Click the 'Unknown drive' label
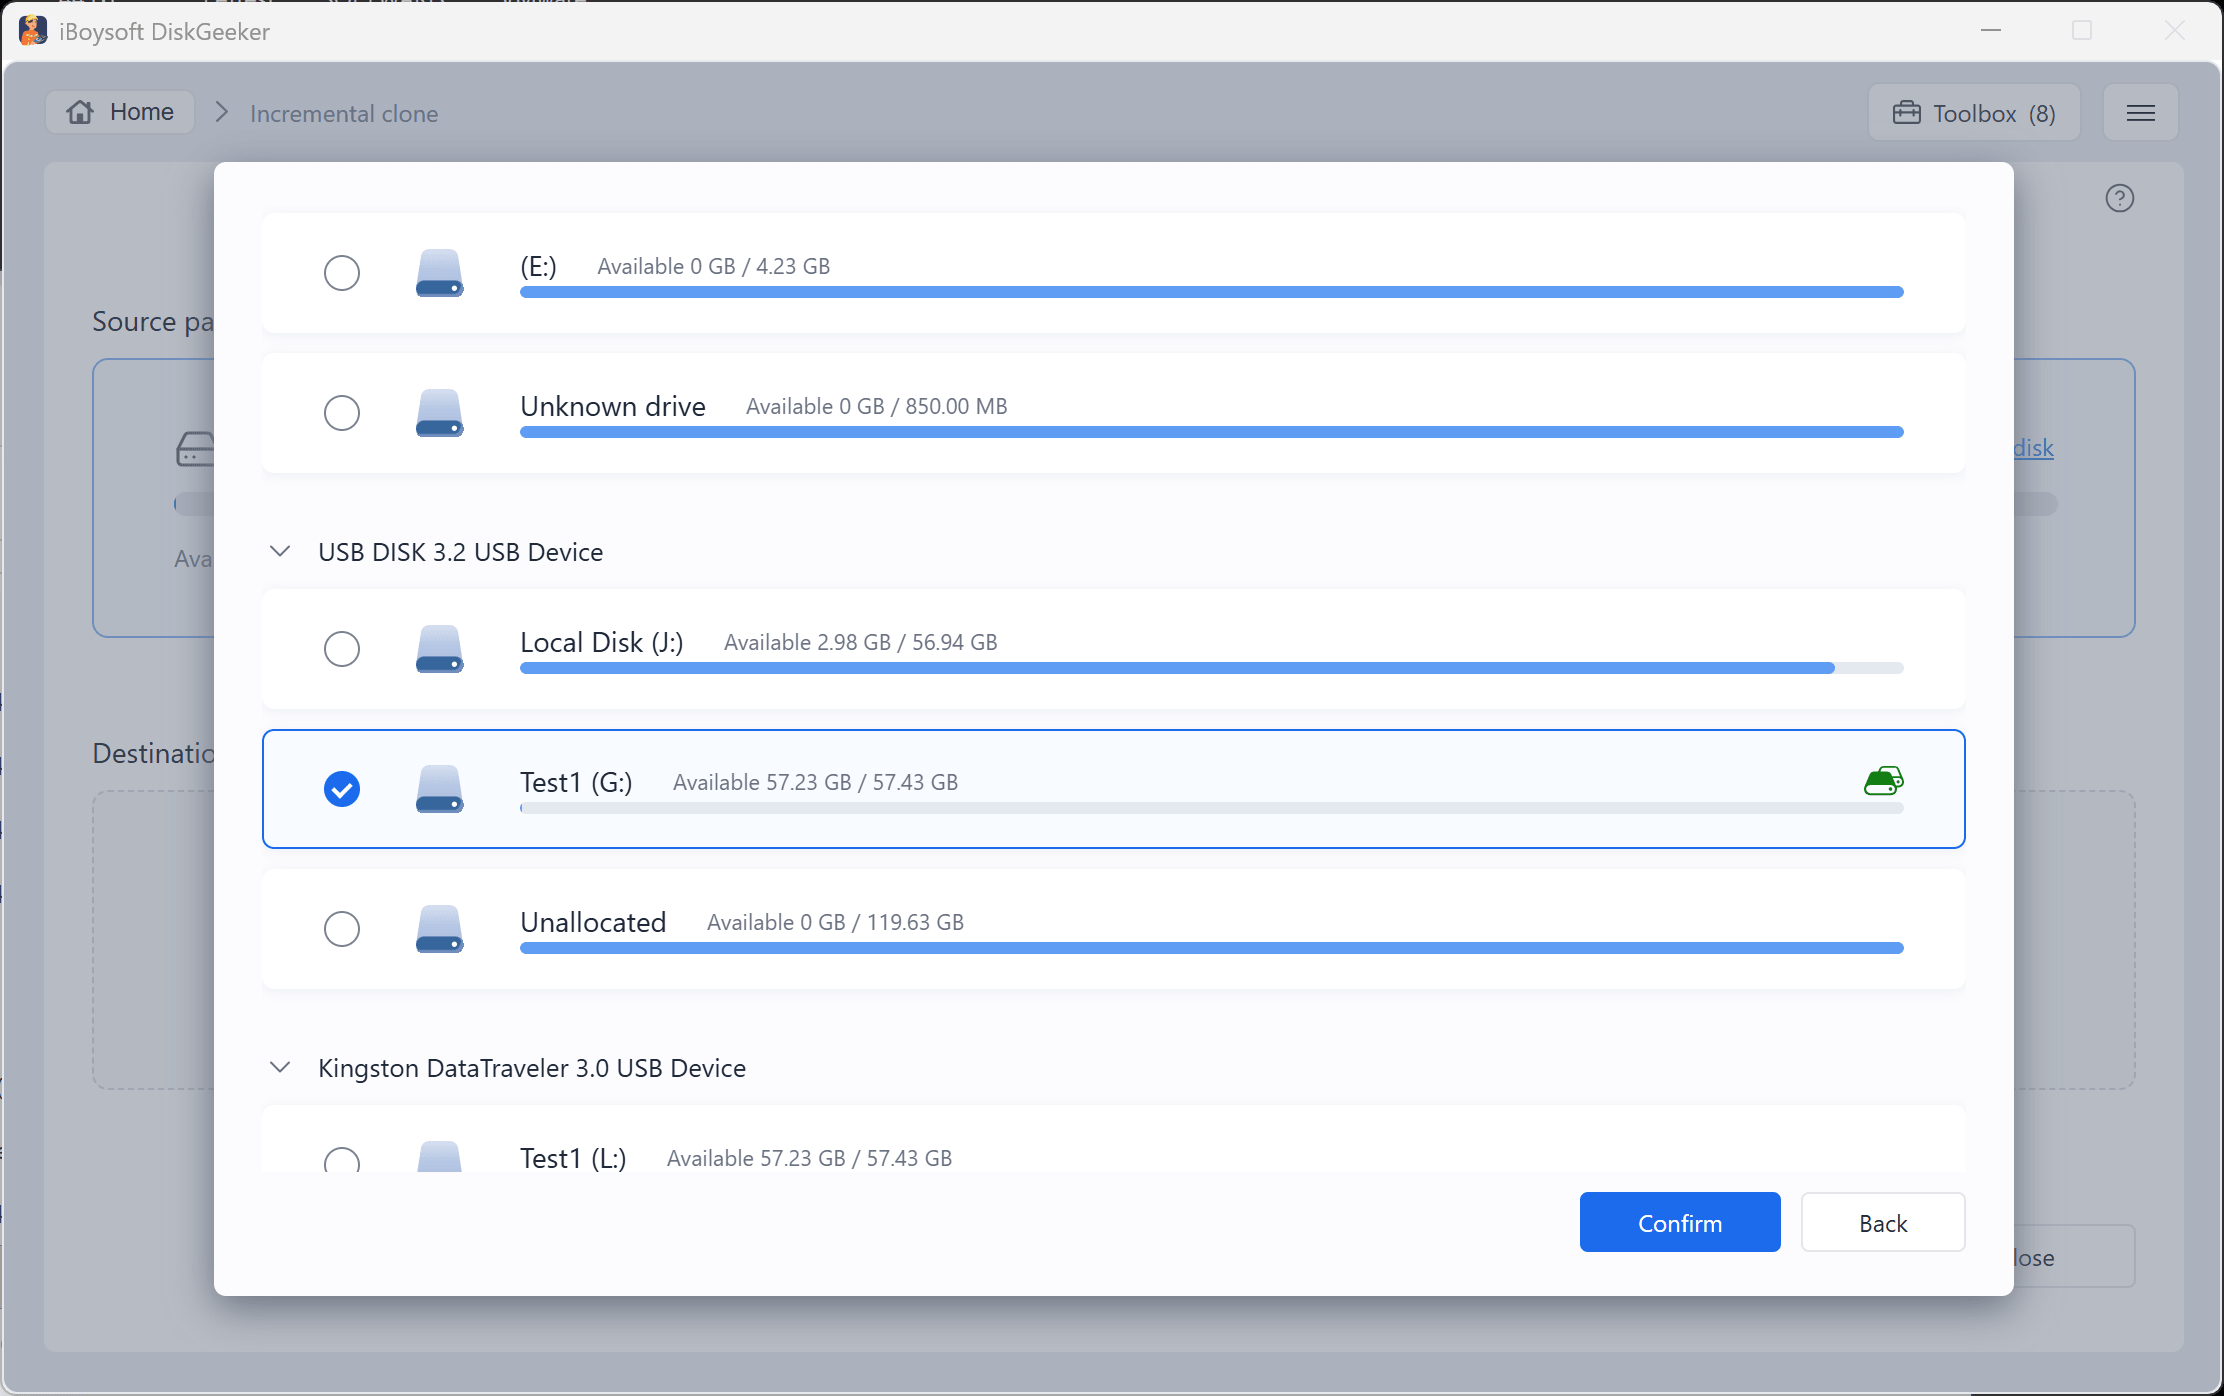The width and height of the screenshot is (2224, 1396). [613, 406]
